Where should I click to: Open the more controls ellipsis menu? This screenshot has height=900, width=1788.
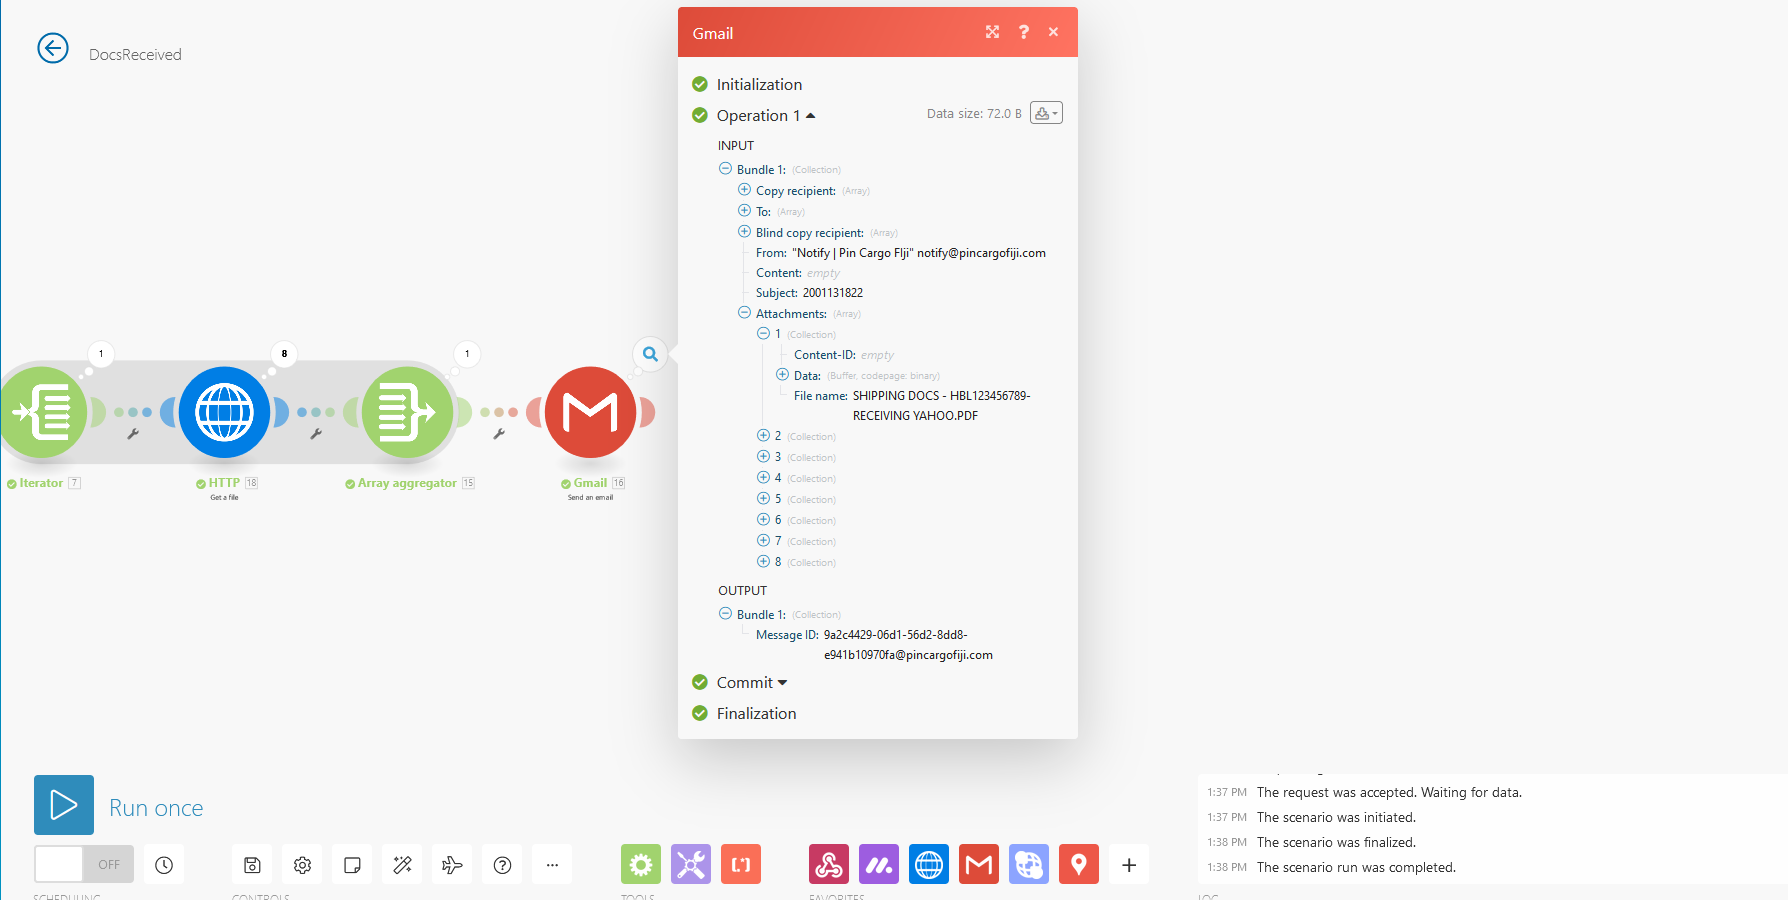[x=552, y=865]
